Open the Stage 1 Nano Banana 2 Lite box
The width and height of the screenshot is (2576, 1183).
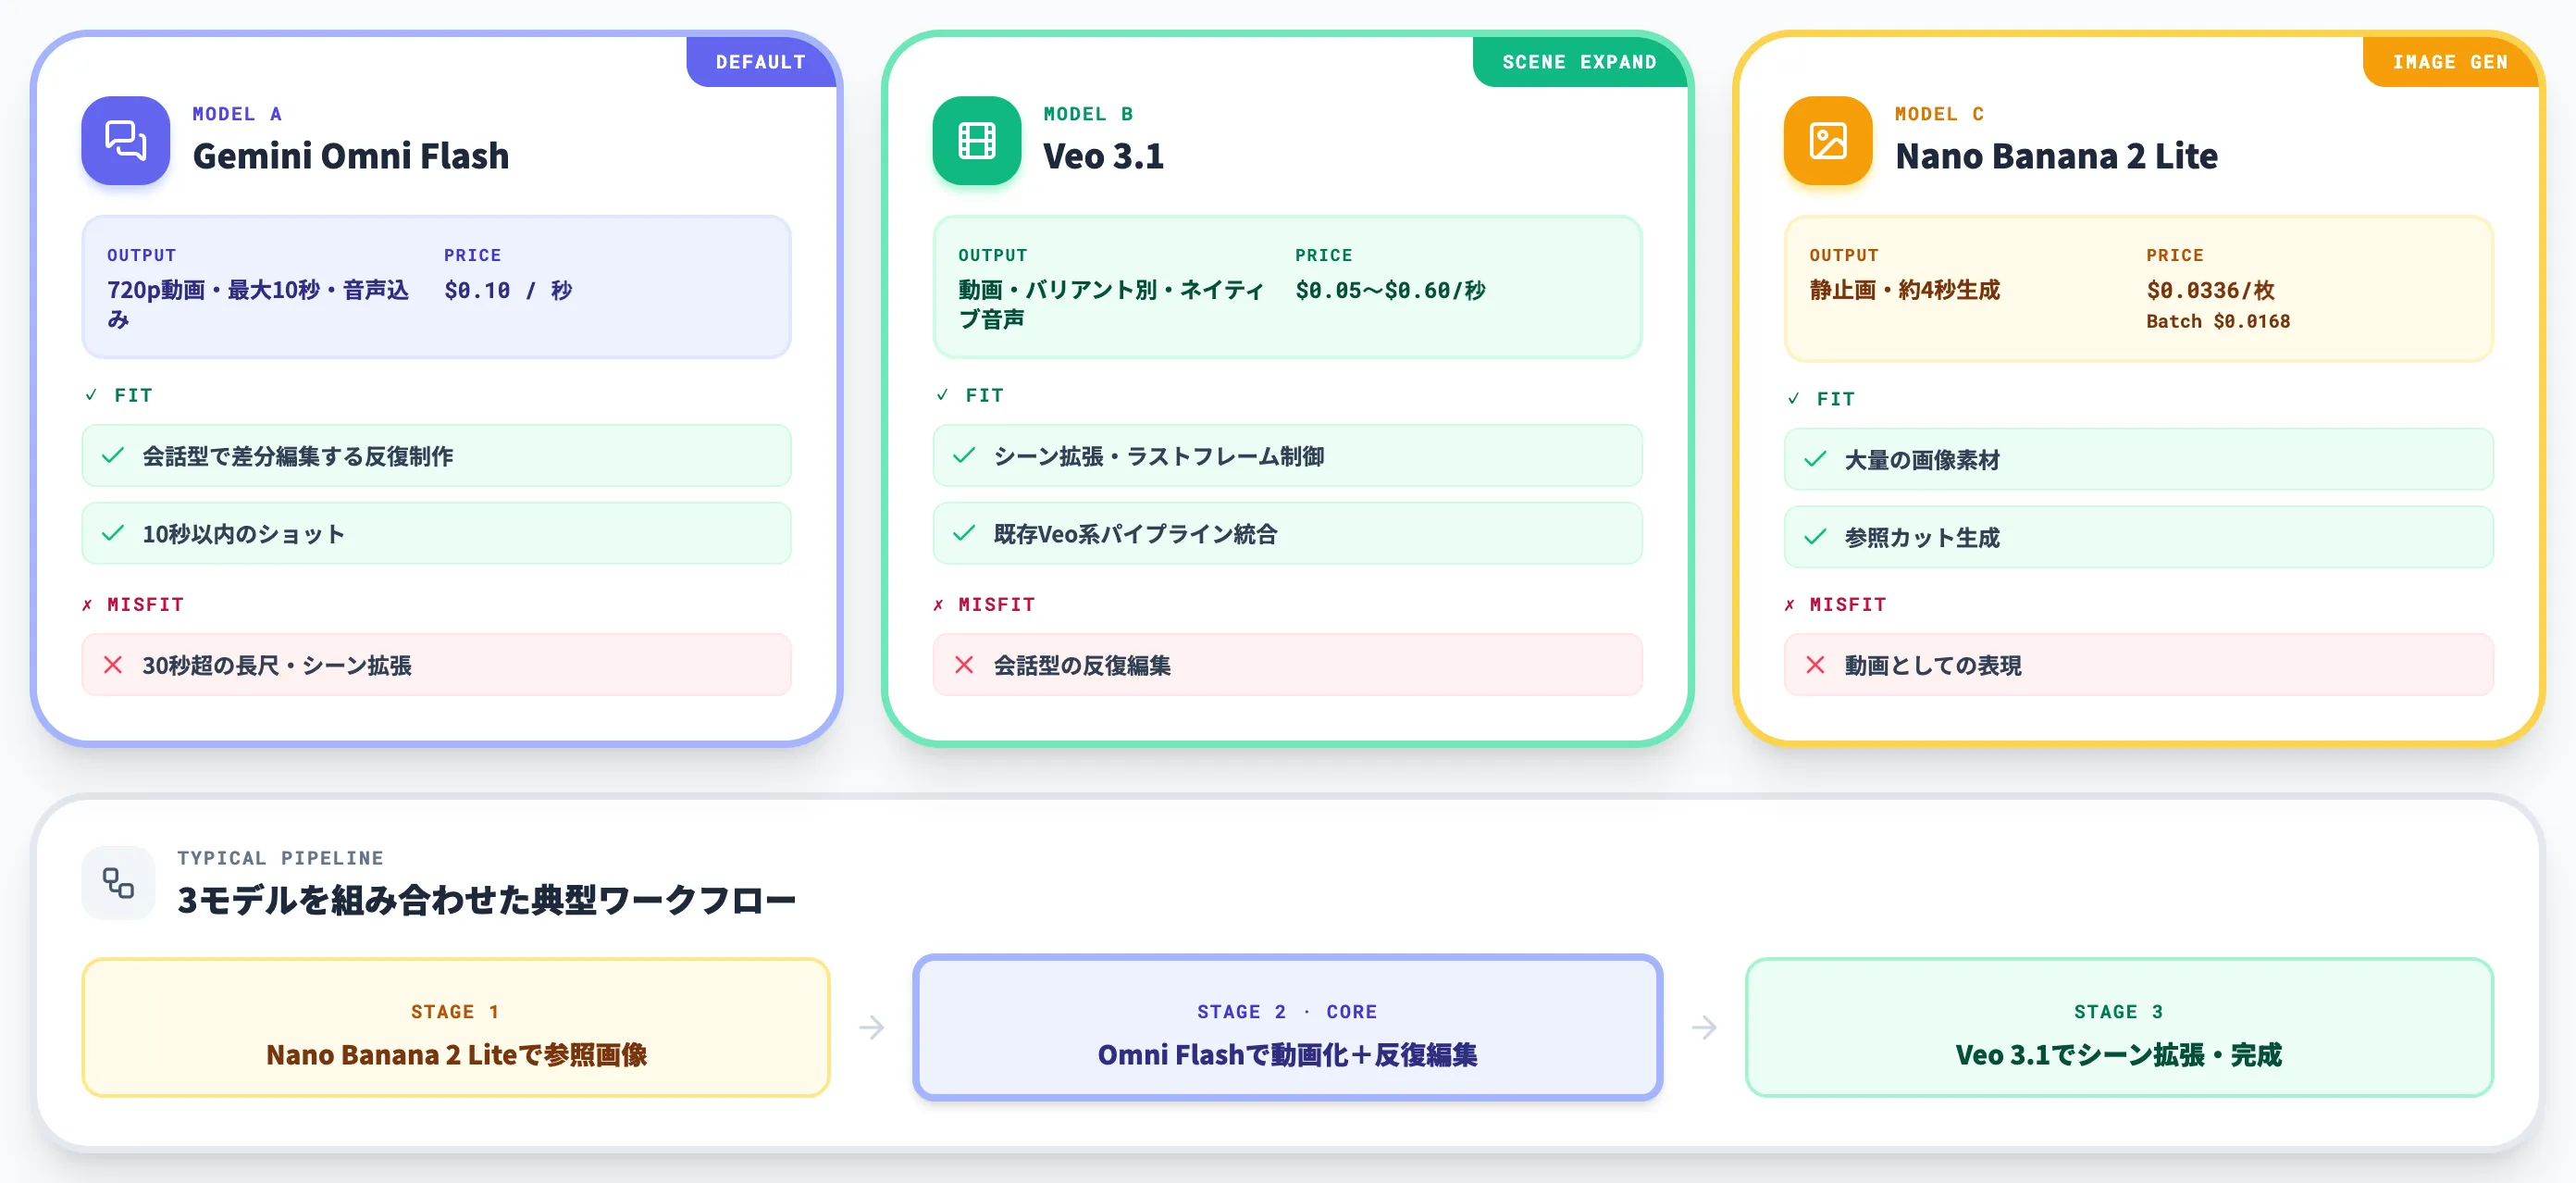point(456,1028)
